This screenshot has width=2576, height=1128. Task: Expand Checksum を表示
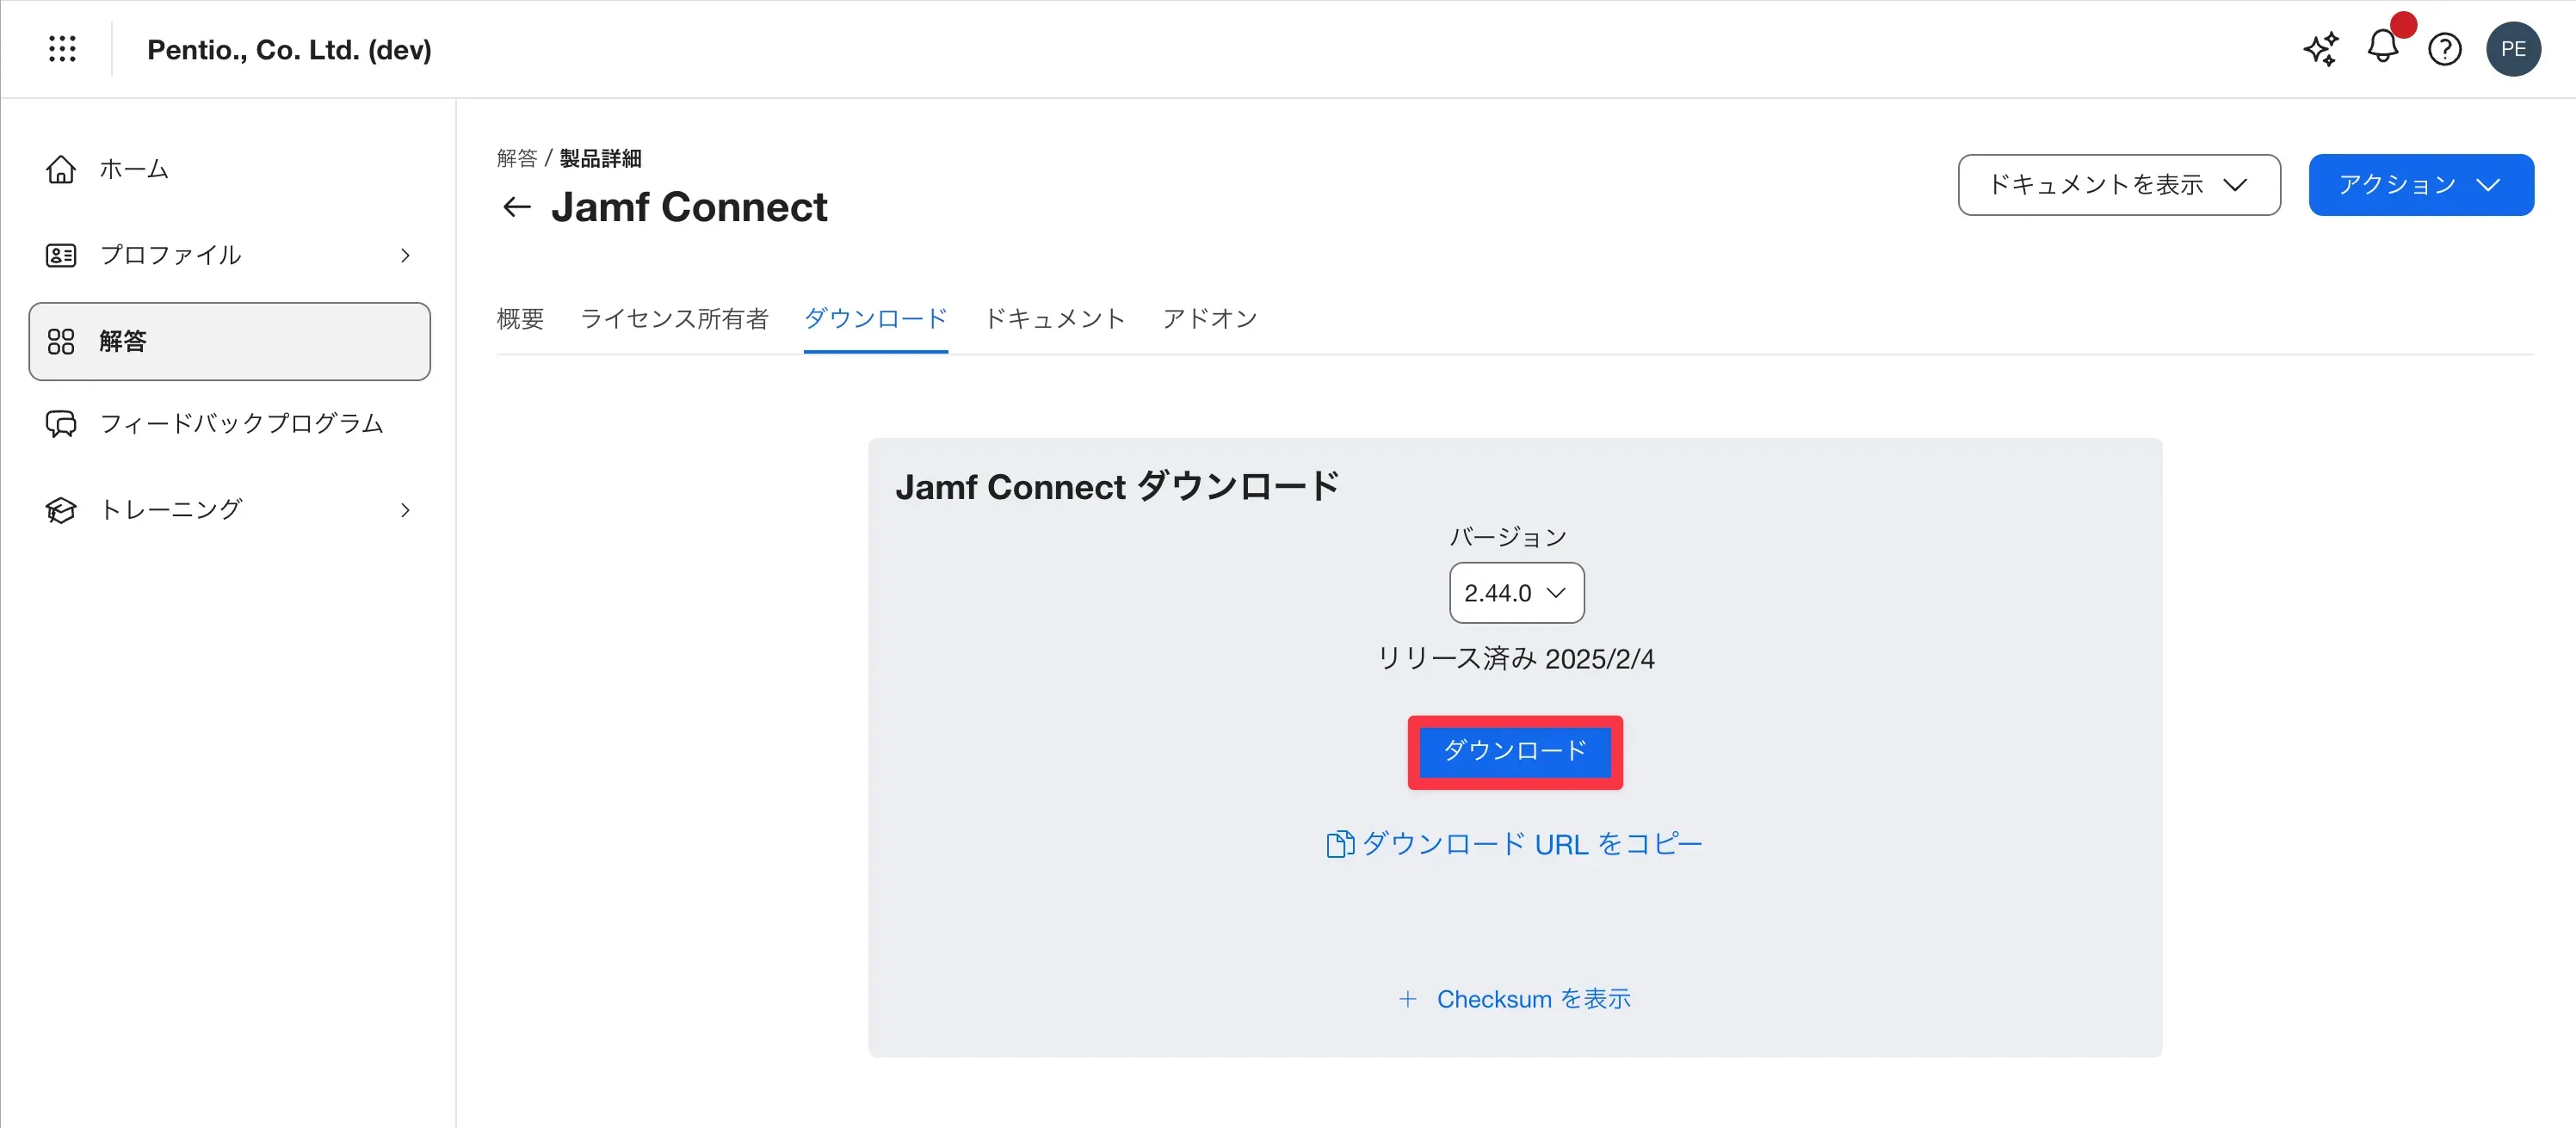[1514, 999]
